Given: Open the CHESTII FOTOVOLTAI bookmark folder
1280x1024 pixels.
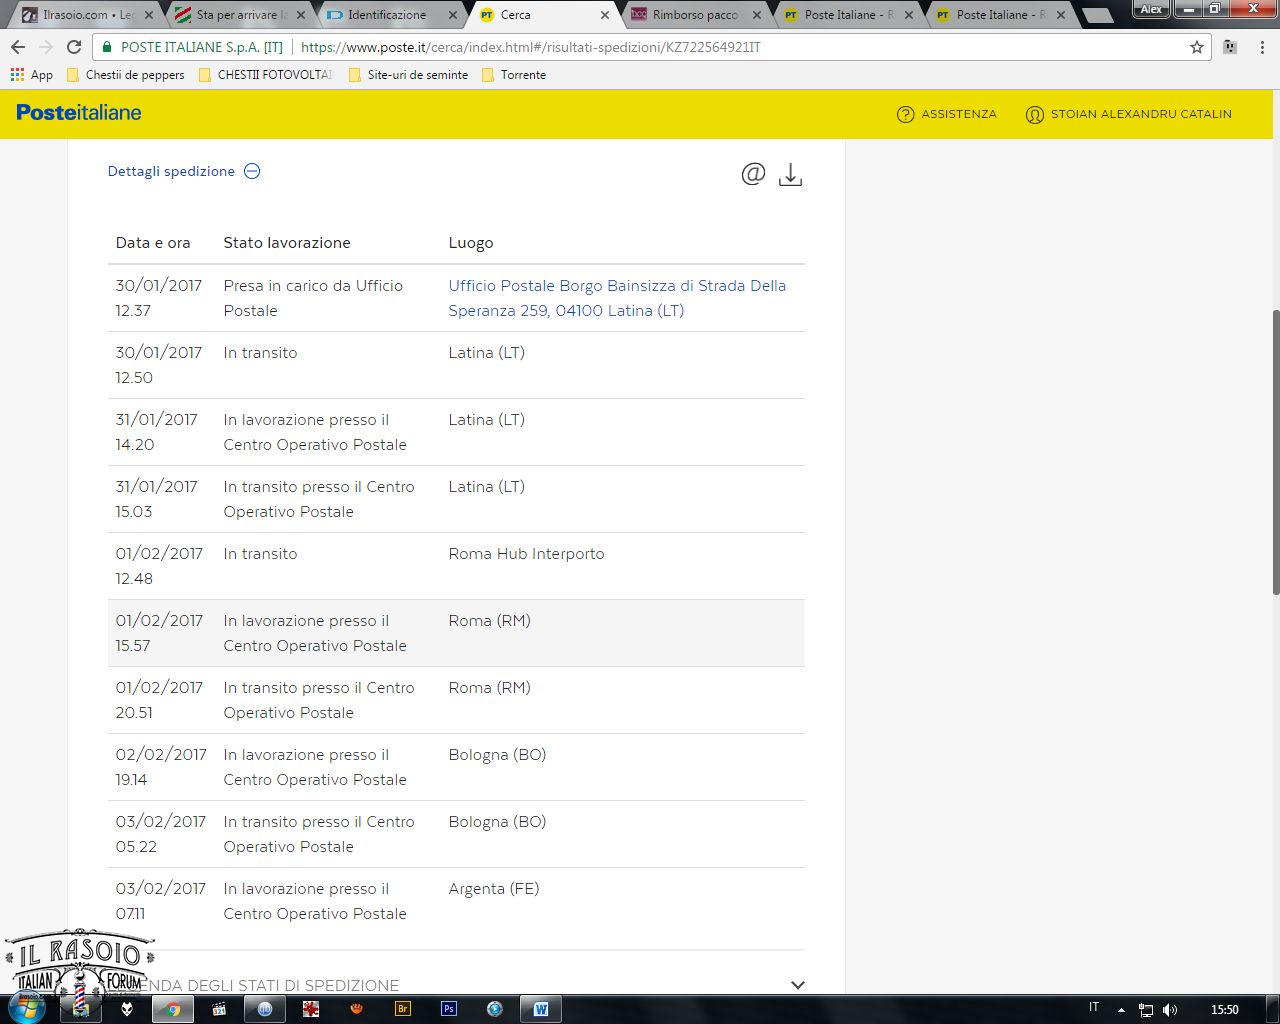Looking at the screenshot, I should click(x=265, y=75).
